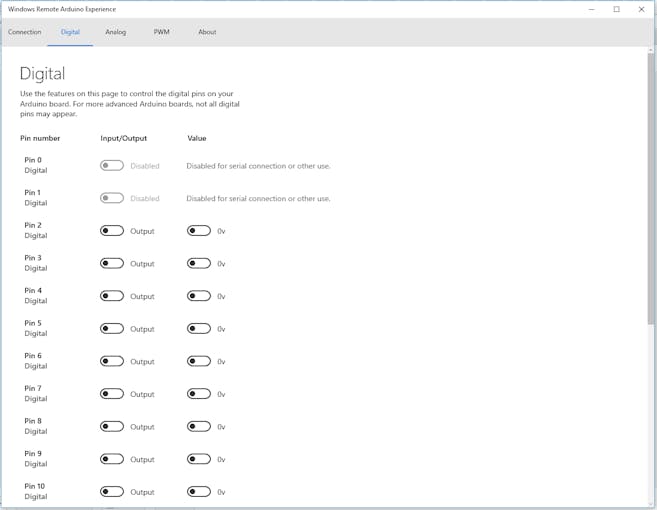Switch Pin 3 Input/Output mode toggle

[x=112, y=264]
